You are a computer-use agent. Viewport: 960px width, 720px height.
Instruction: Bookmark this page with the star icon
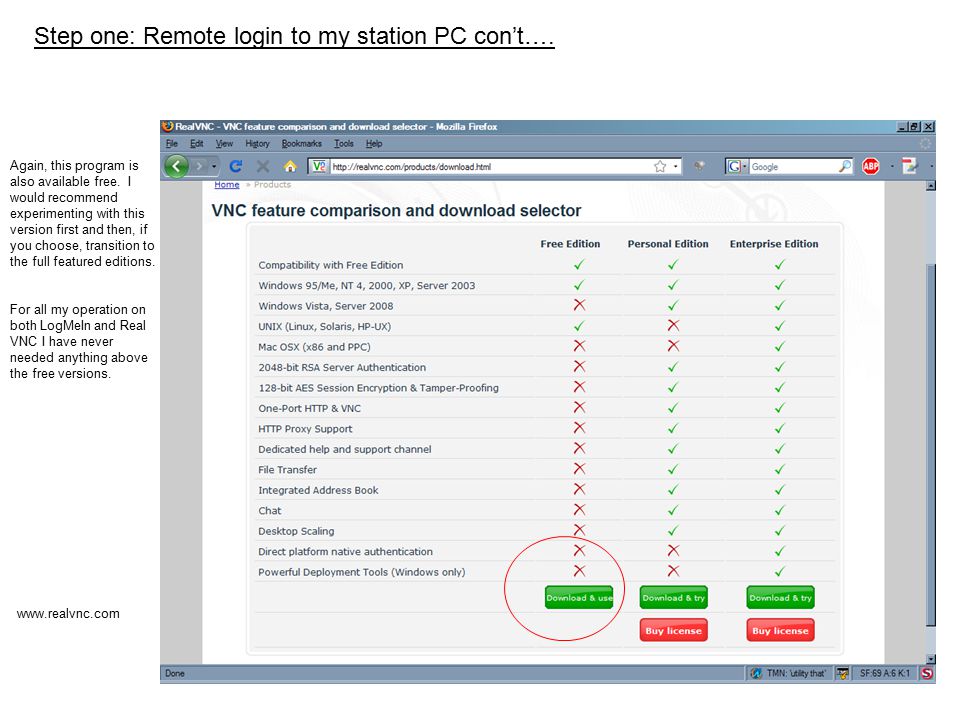point(660,167)
